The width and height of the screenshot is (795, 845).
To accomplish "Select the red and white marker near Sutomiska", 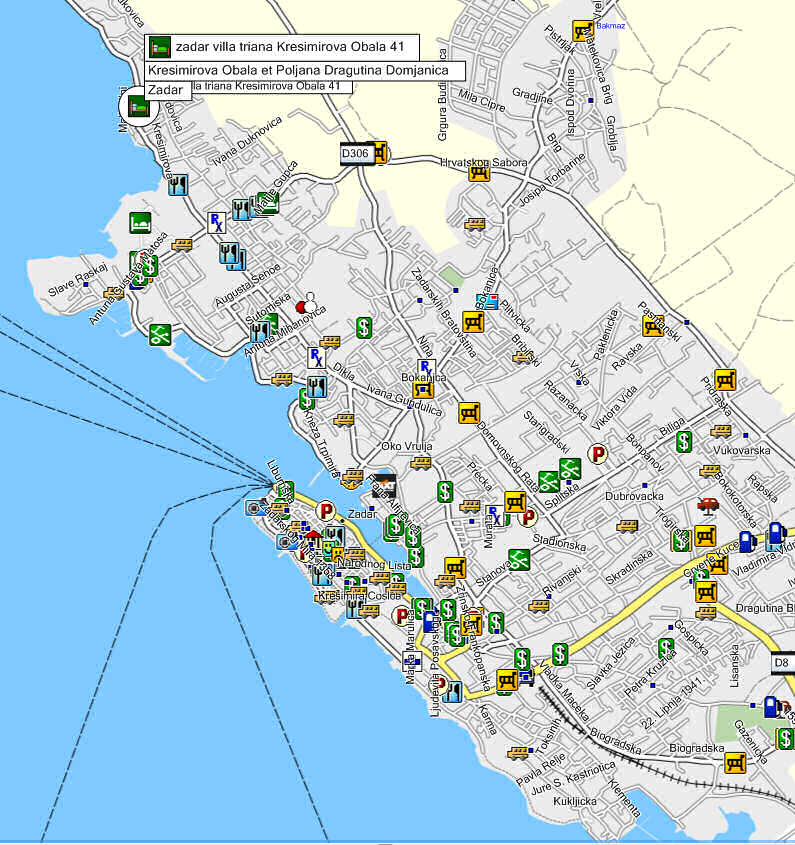I will point(305,301).
